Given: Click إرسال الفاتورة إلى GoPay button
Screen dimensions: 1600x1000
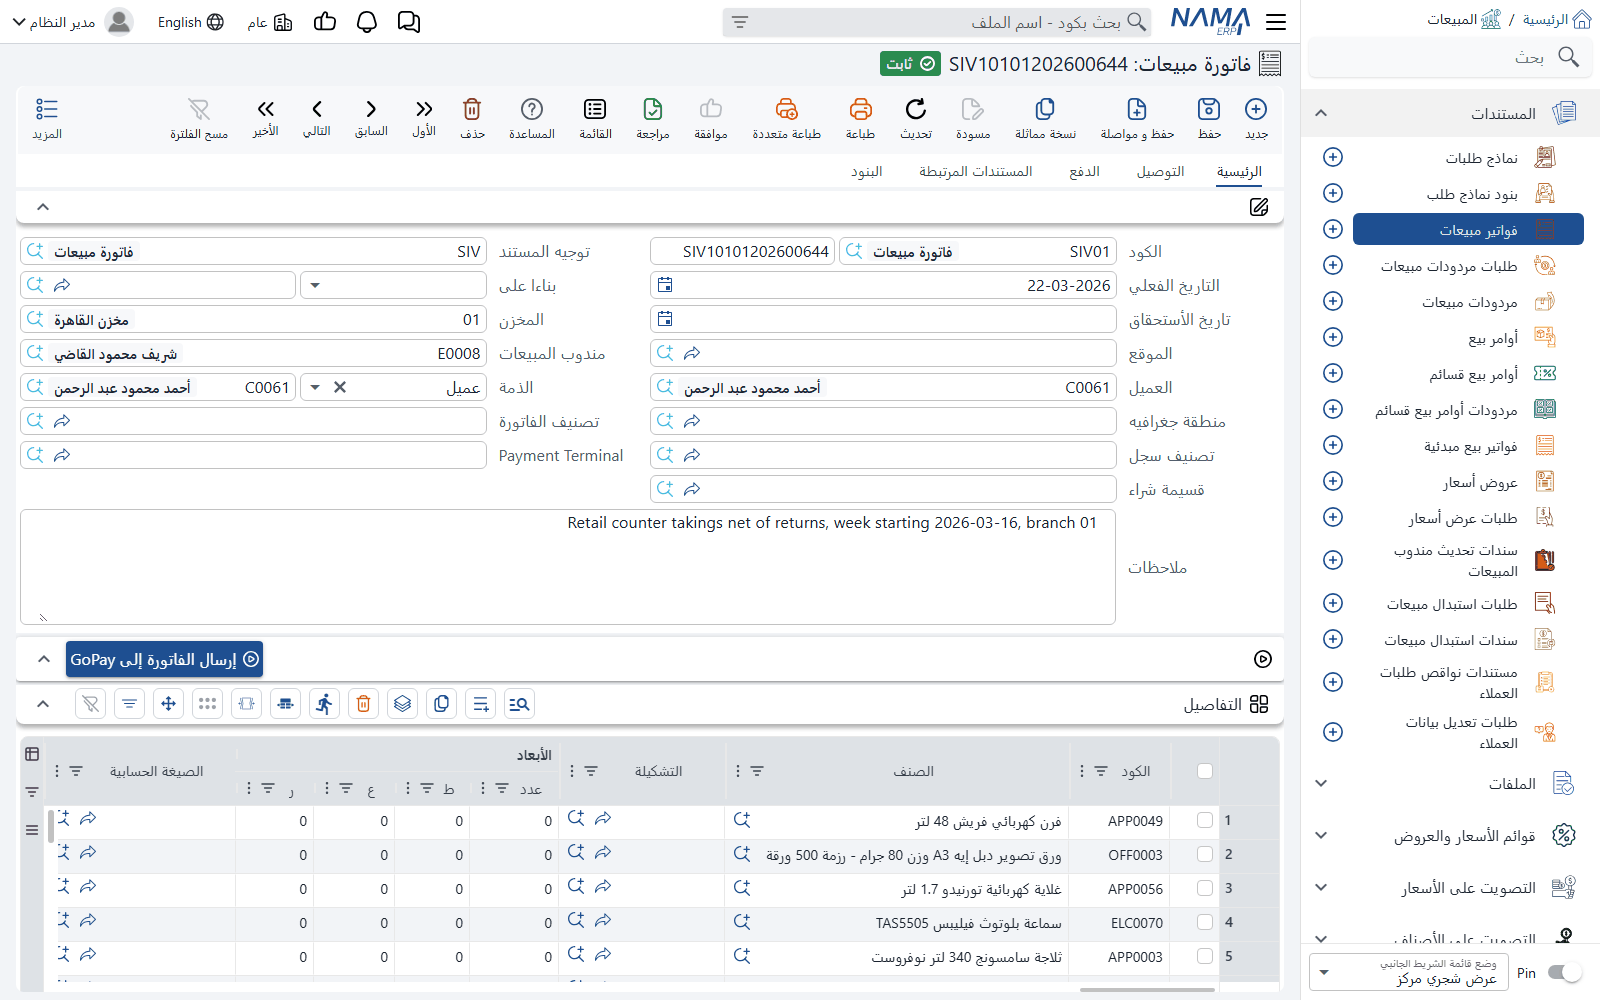Looking at the screenshot, I should 164,659.
